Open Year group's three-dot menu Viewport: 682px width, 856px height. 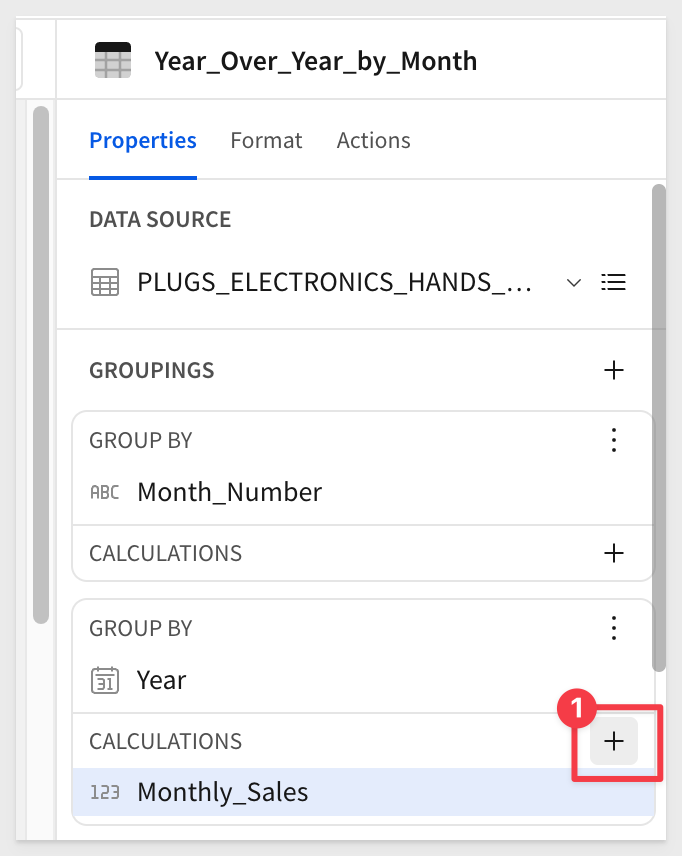tap(614, 628)
